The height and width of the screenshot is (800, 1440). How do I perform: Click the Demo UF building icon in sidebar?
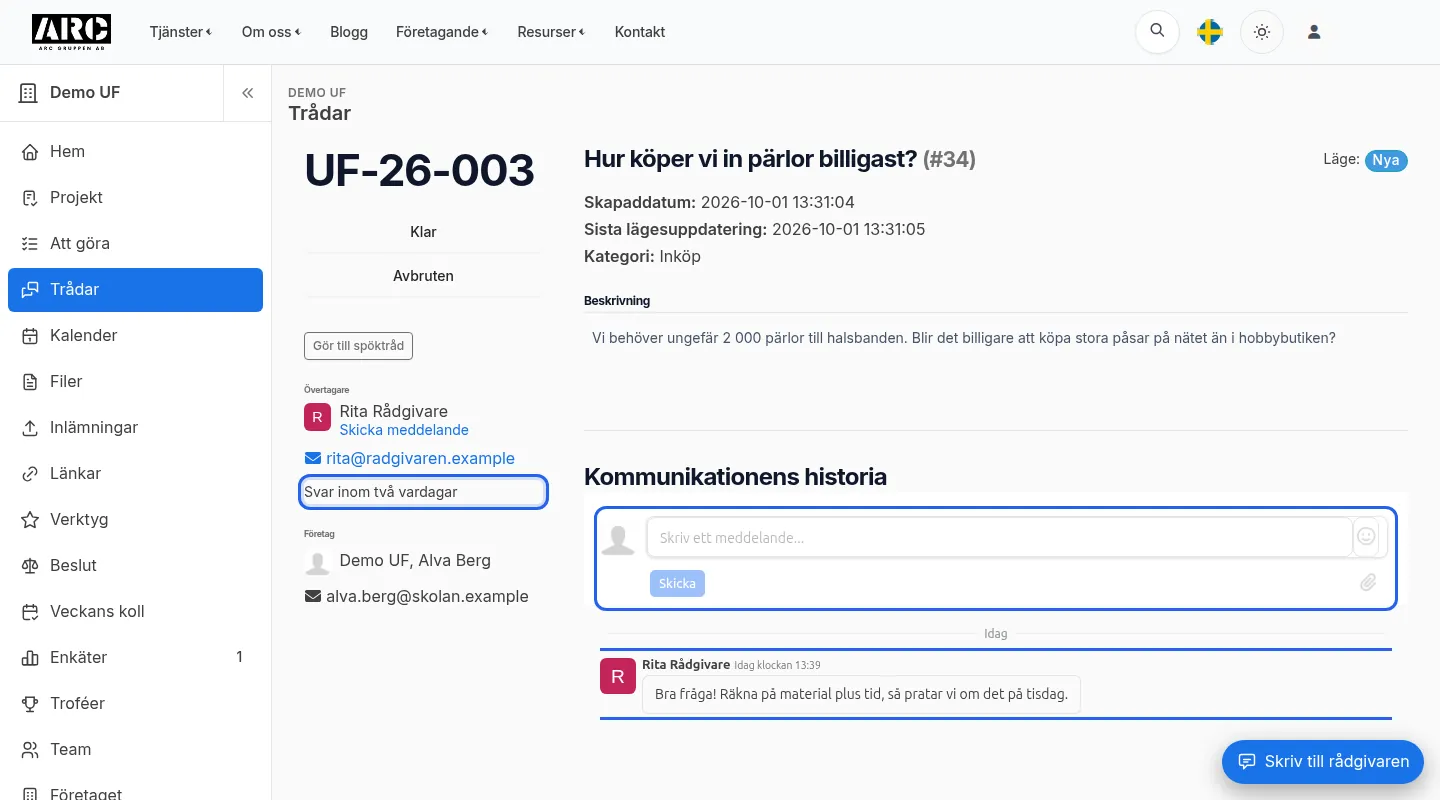tap(27, 93)
